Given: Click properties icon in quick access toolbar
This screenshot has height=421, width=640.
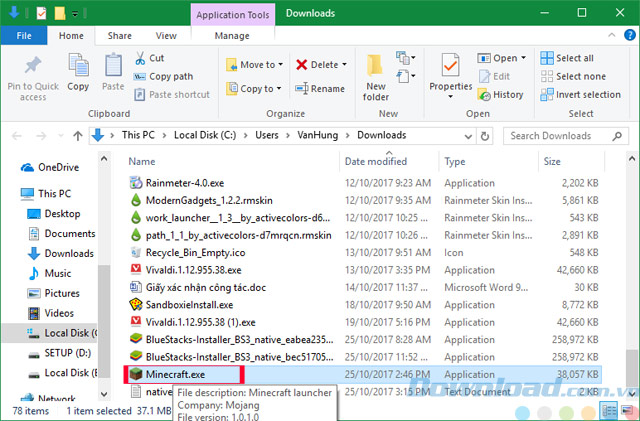Looking at the screenshot, I should (41, 13).
